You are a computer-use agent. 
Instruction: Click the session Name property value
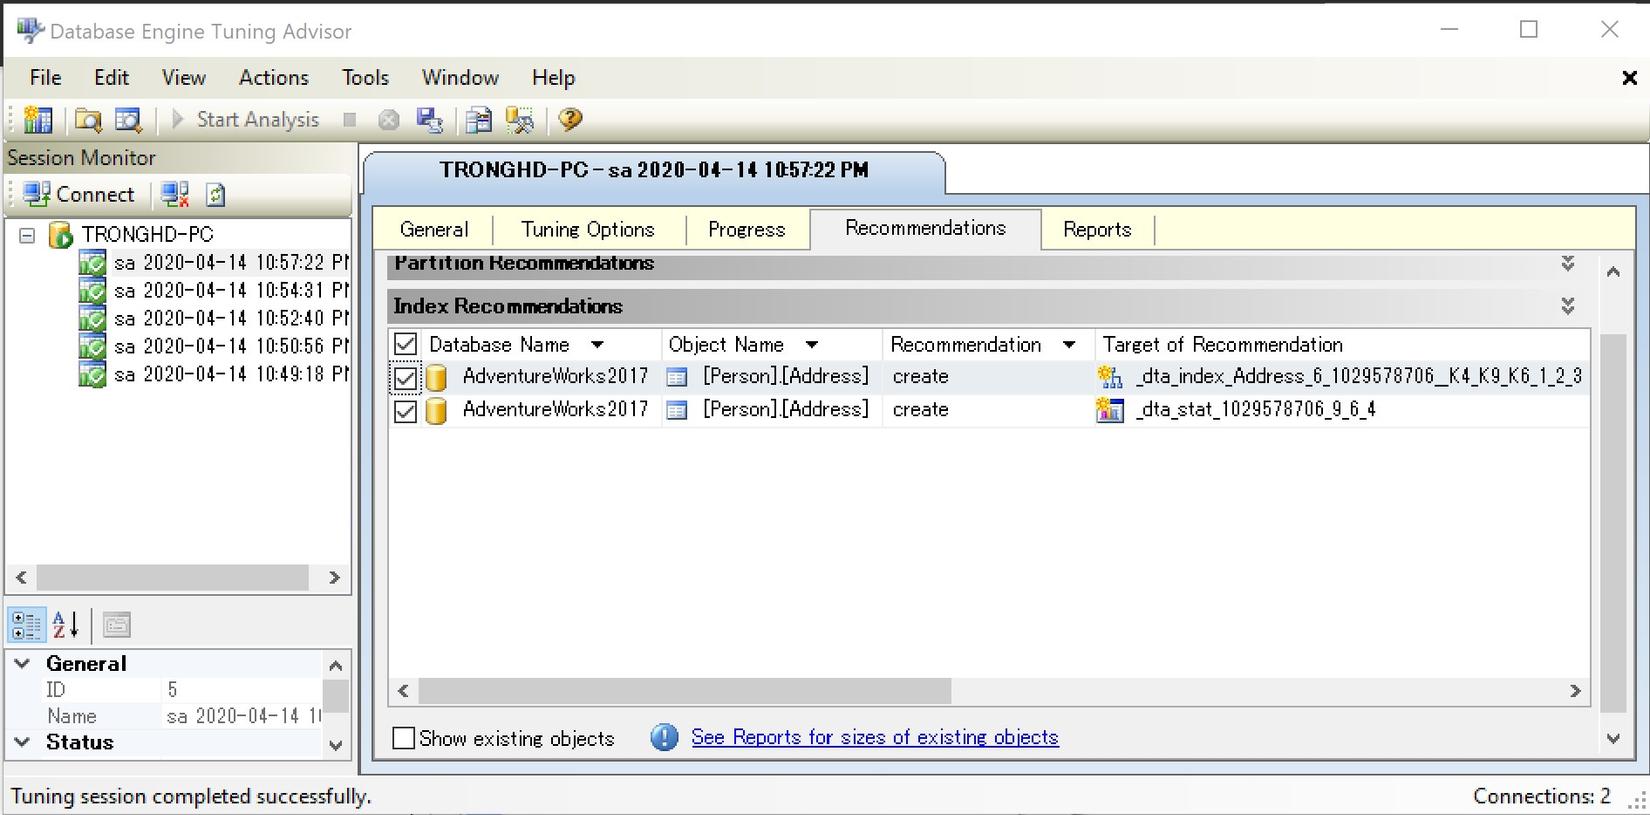[x=241, y=716]
